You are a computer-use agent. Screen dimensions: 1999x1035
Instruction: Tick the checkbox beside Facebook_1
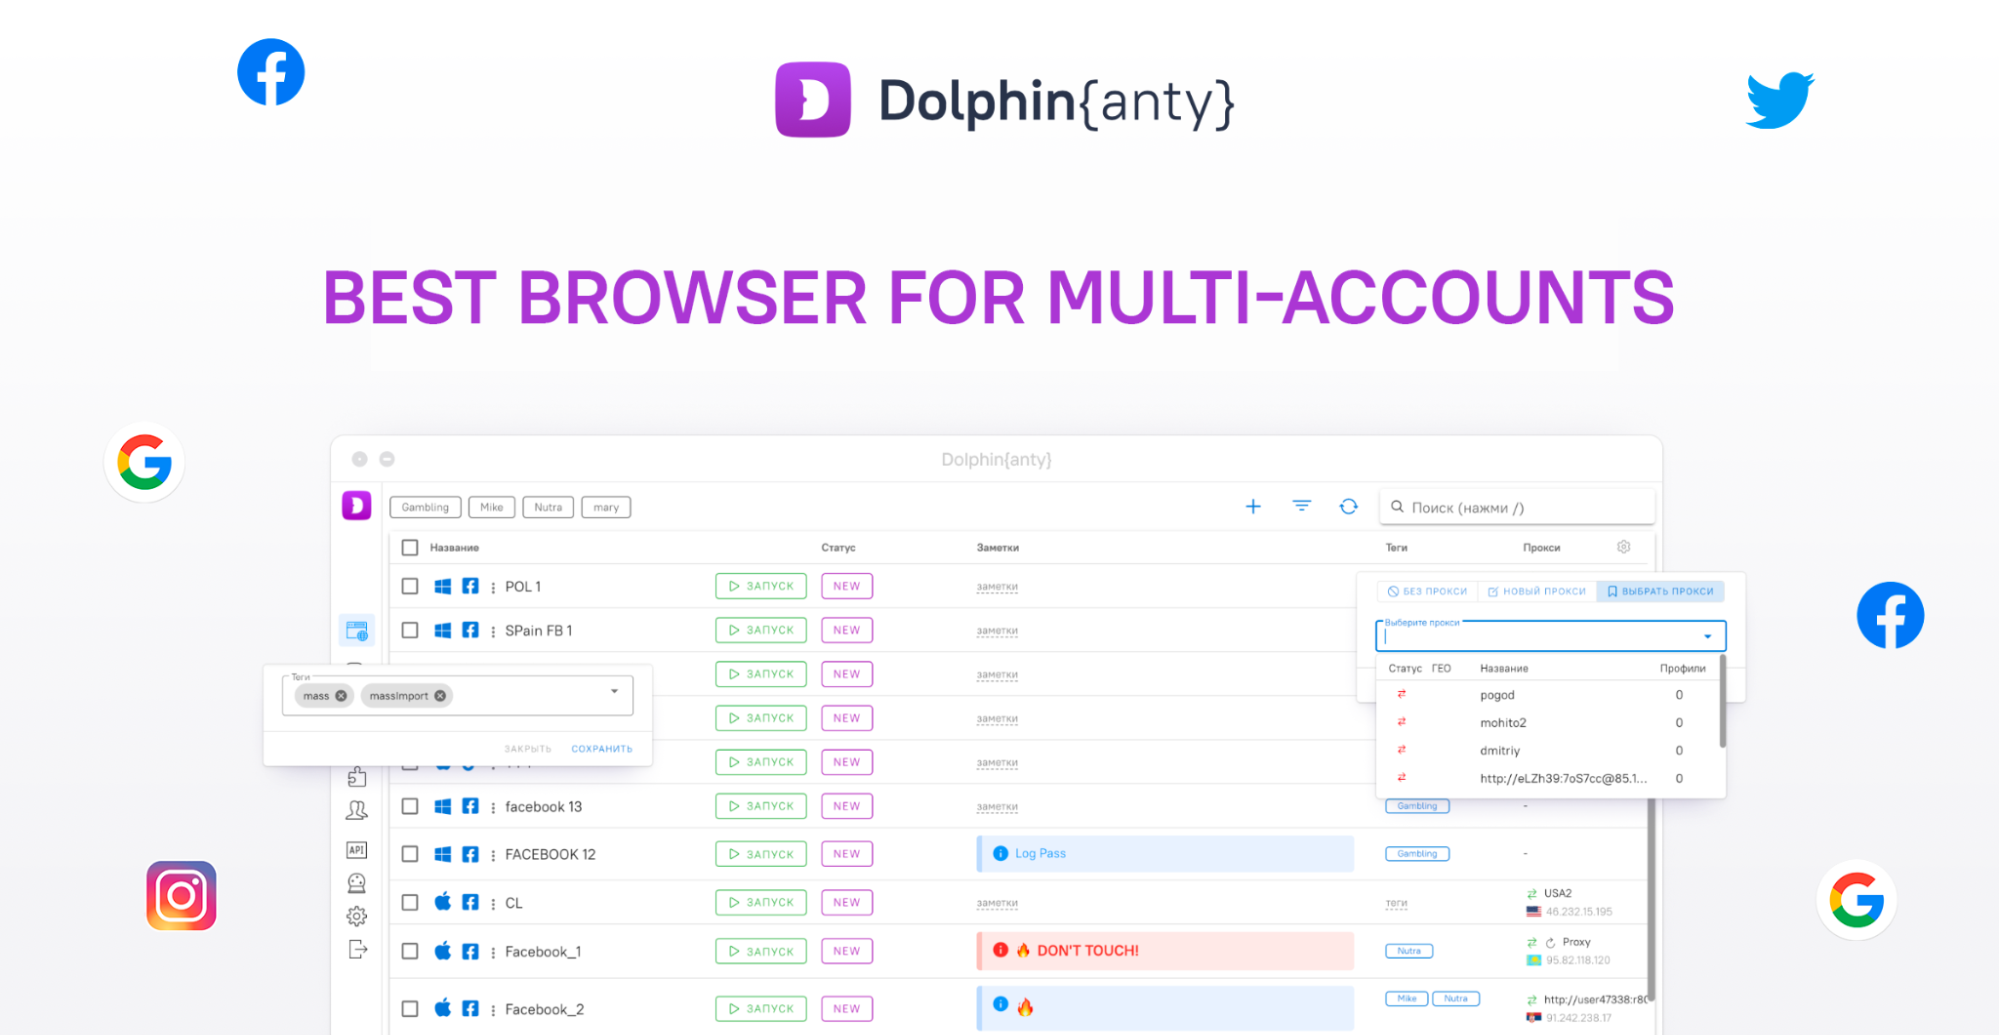(409, 951)
